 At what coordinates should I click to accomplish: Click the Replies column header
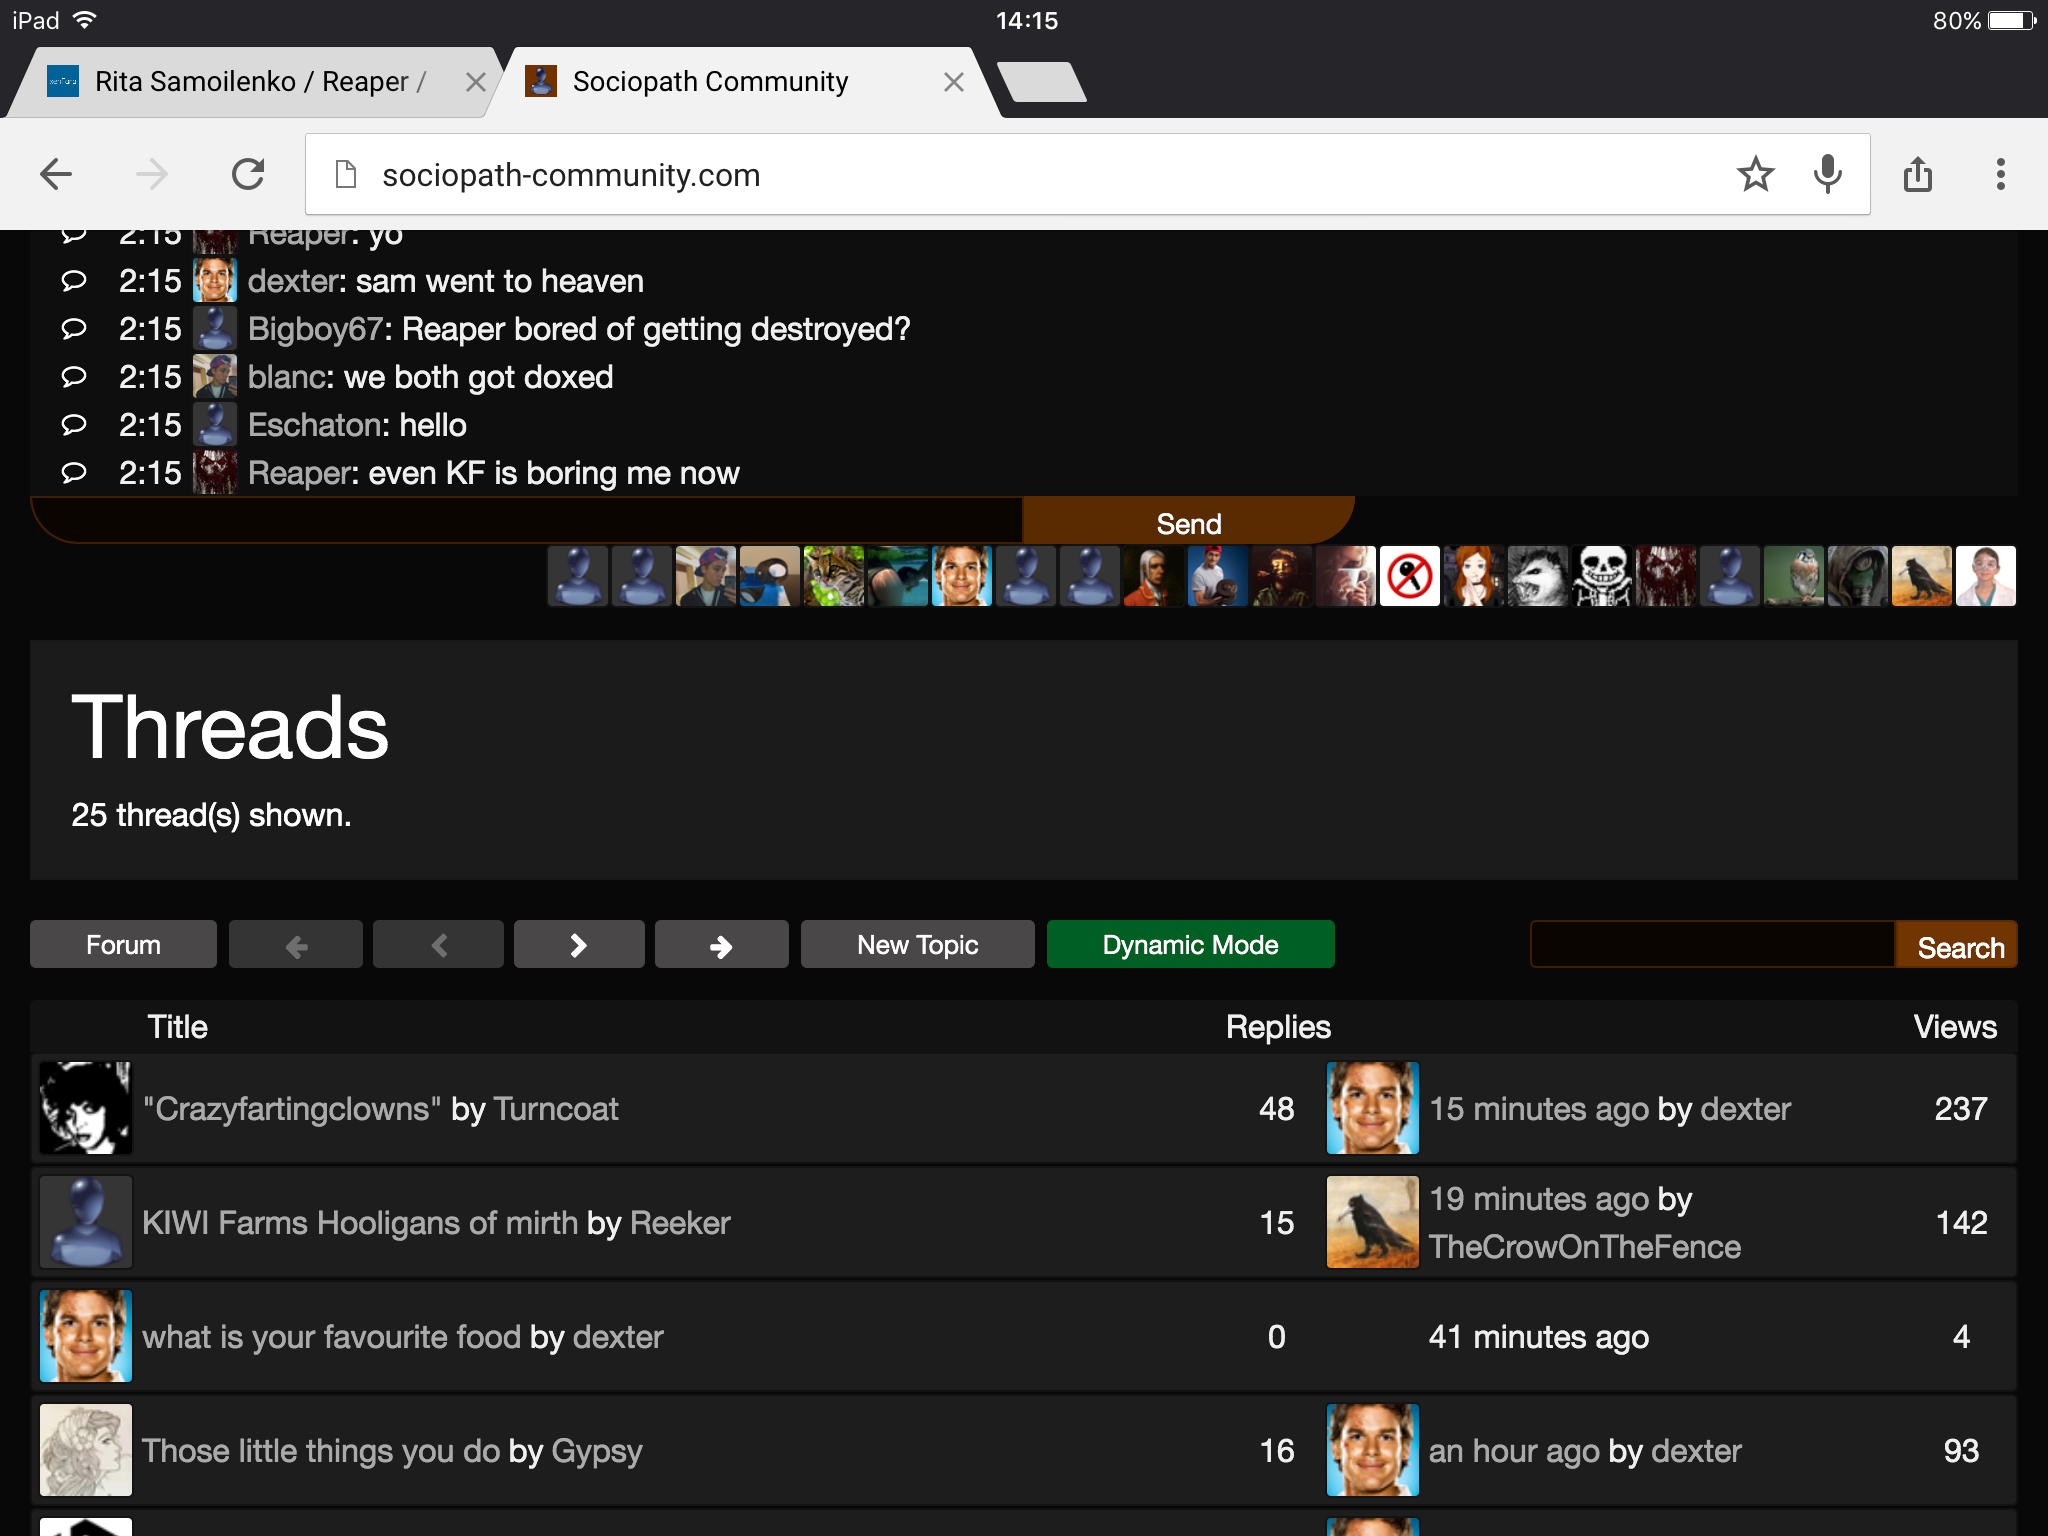coord(1278,1027)
